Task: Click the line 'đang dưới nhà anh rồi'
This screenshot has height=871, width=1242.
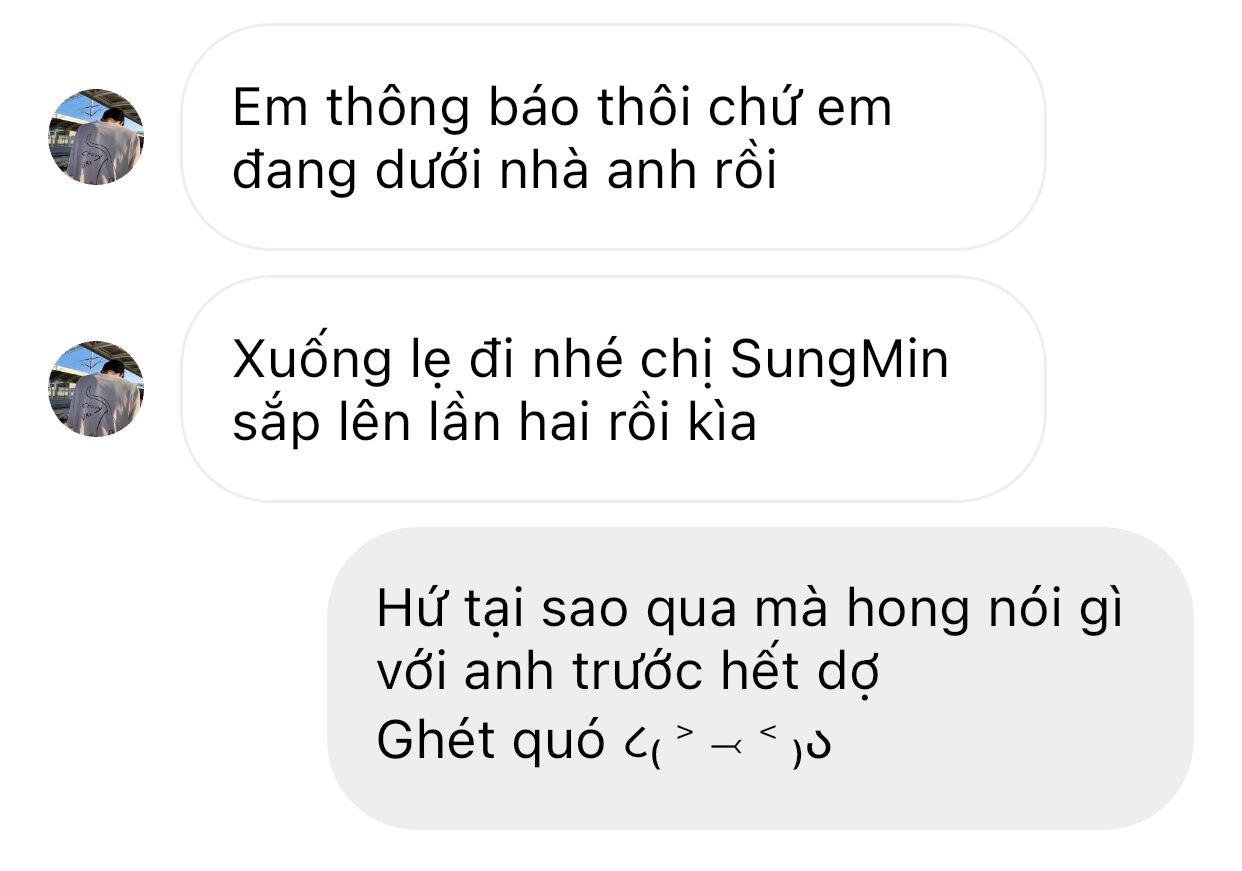Action: click(x=505, y=172)
